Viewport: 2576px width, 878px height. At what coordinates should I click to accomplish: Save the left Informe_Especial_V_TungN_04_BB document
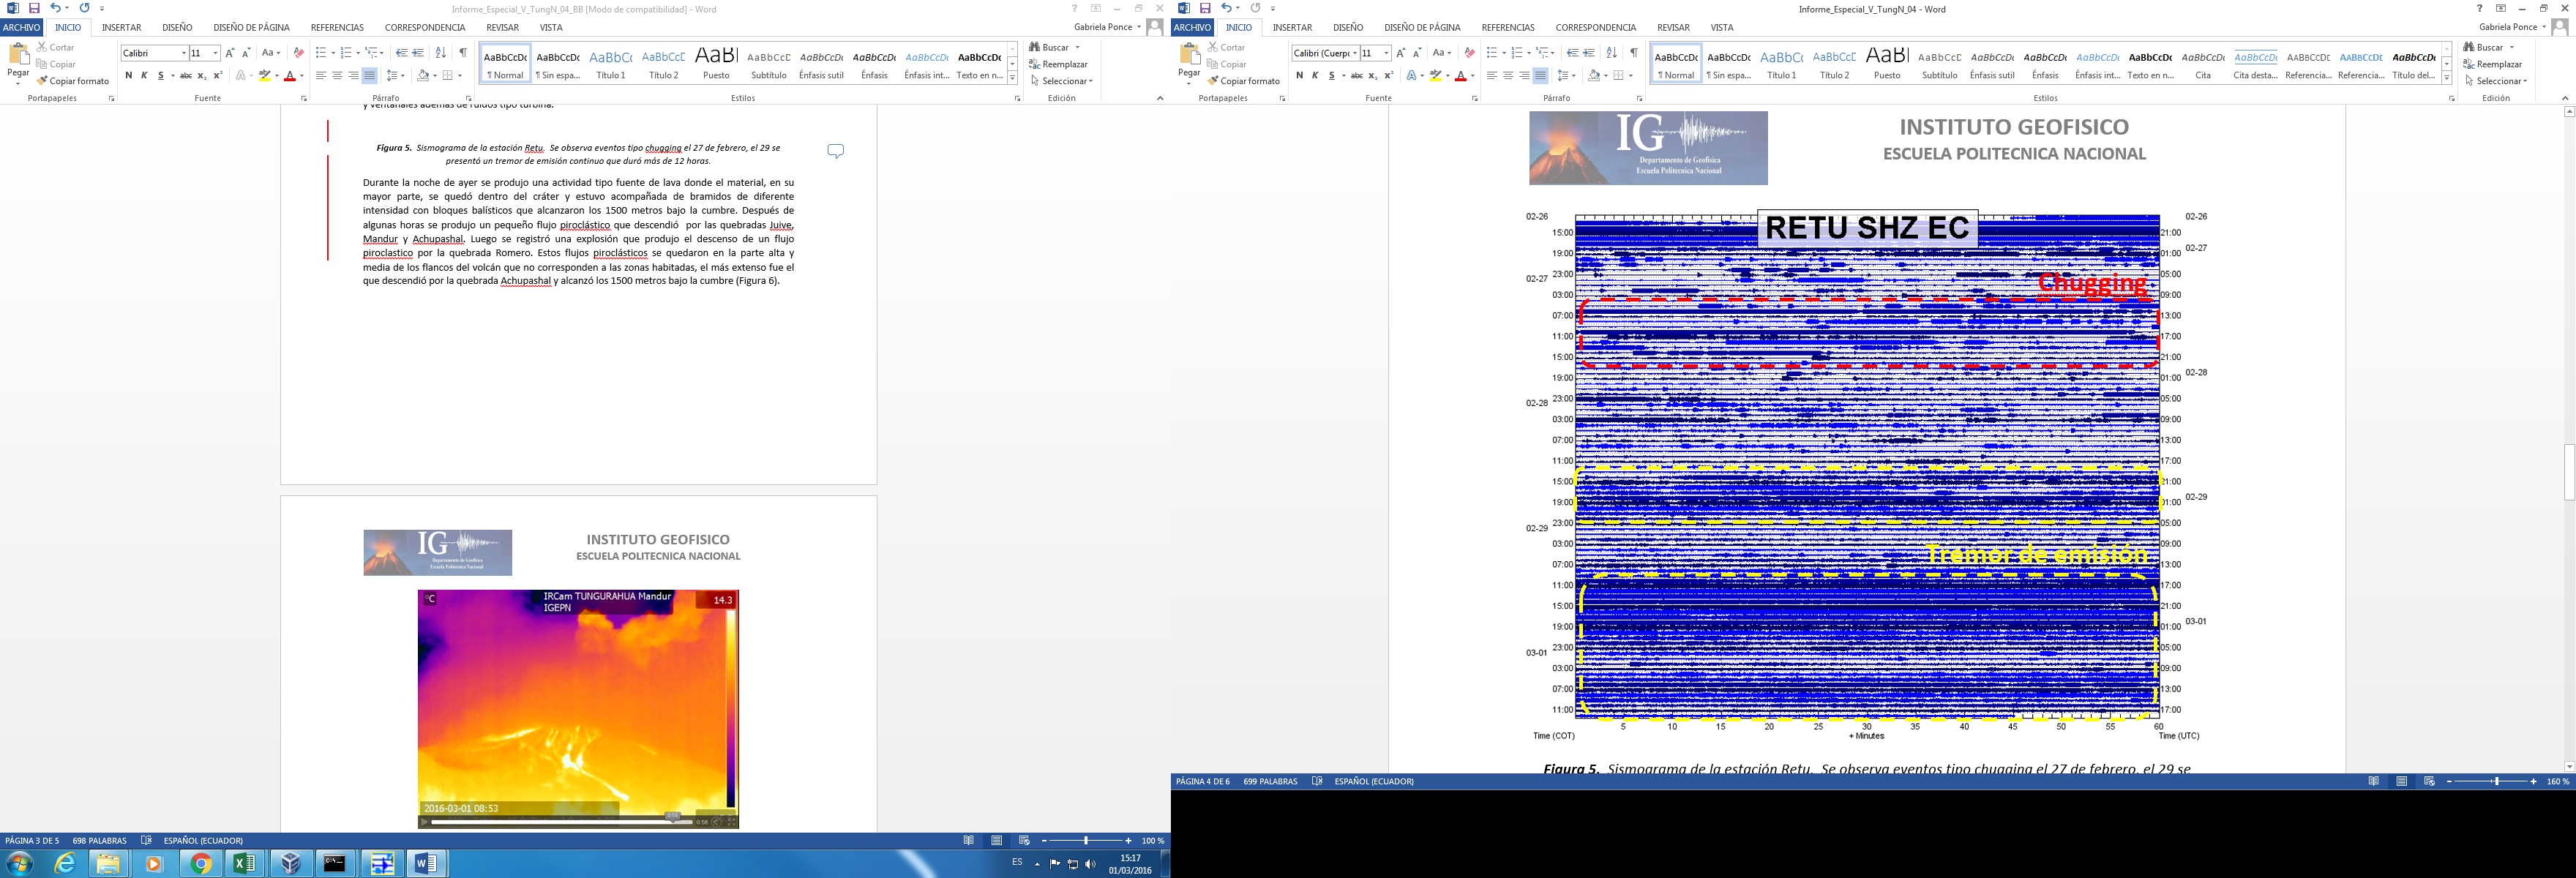point(34,8)
